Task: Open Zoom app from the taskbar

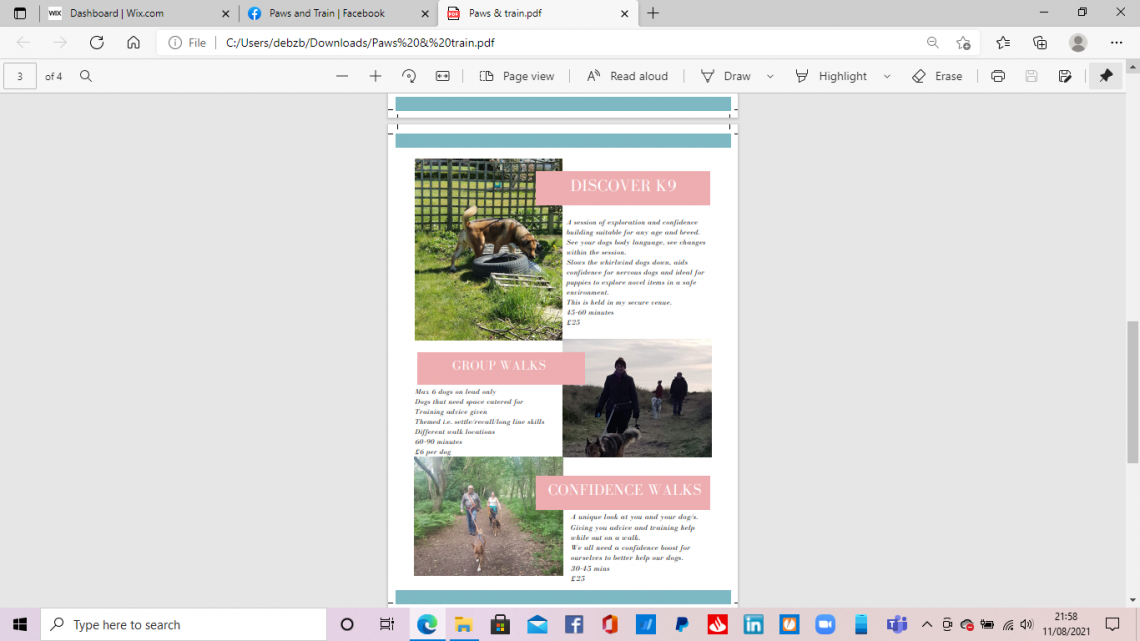Action: pos(825,625)
